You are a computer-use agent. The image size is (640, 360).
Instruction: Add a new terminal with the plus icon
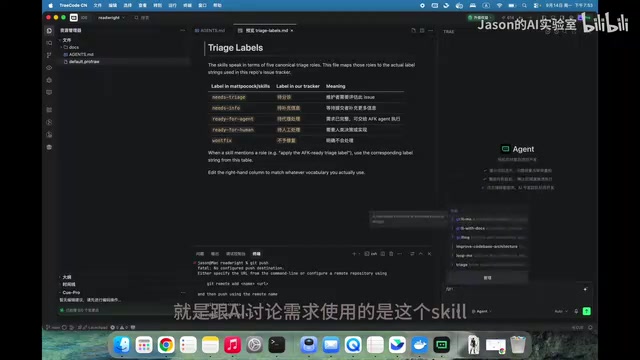354,254
